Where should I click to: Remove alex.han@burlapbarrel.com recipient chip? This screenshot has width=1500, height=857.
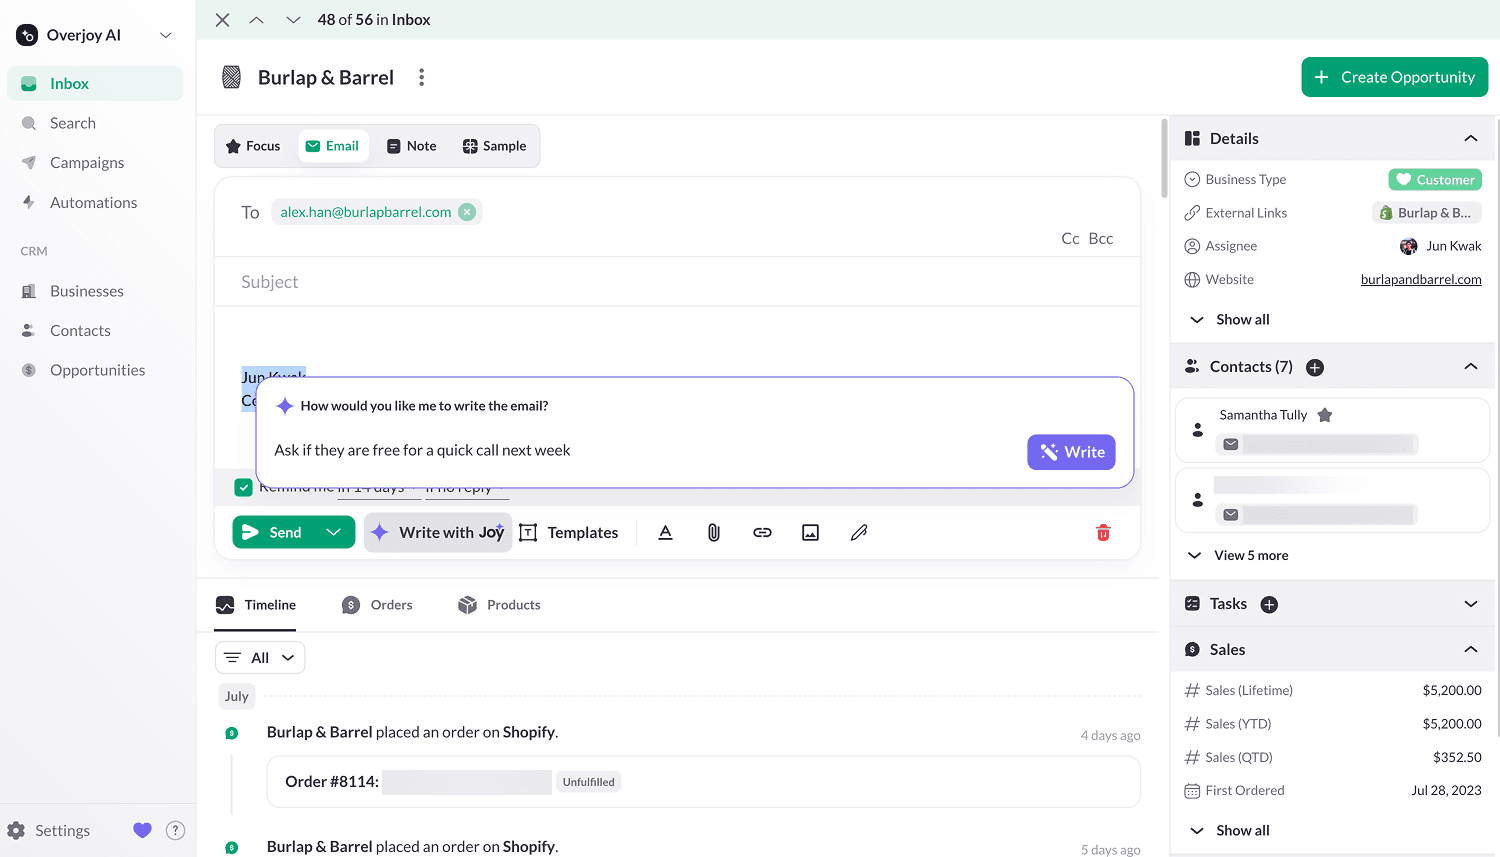click(467, 212)
